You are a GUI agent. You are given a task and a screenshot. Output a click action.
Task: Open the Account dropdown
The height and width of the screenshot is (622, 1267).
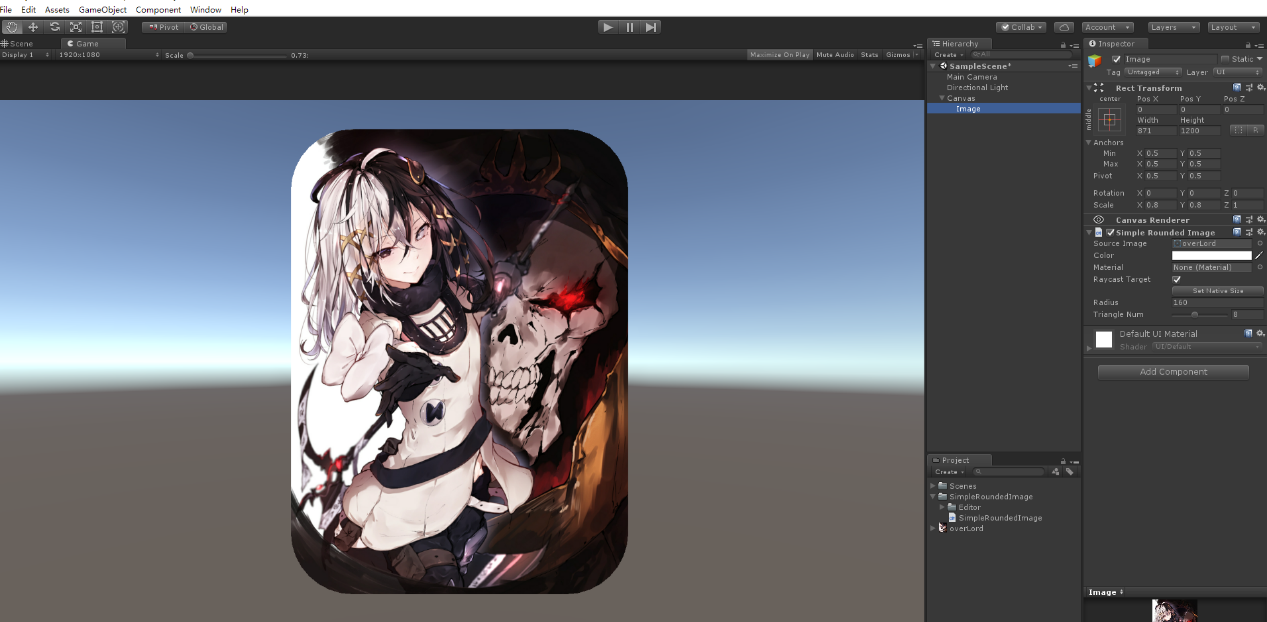point(1107,27)
